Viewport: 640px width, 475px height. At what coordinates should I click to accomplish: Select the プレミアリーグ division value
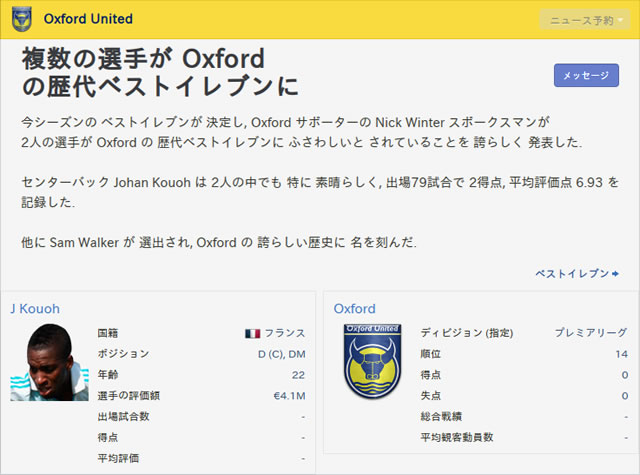pos(591,333)
